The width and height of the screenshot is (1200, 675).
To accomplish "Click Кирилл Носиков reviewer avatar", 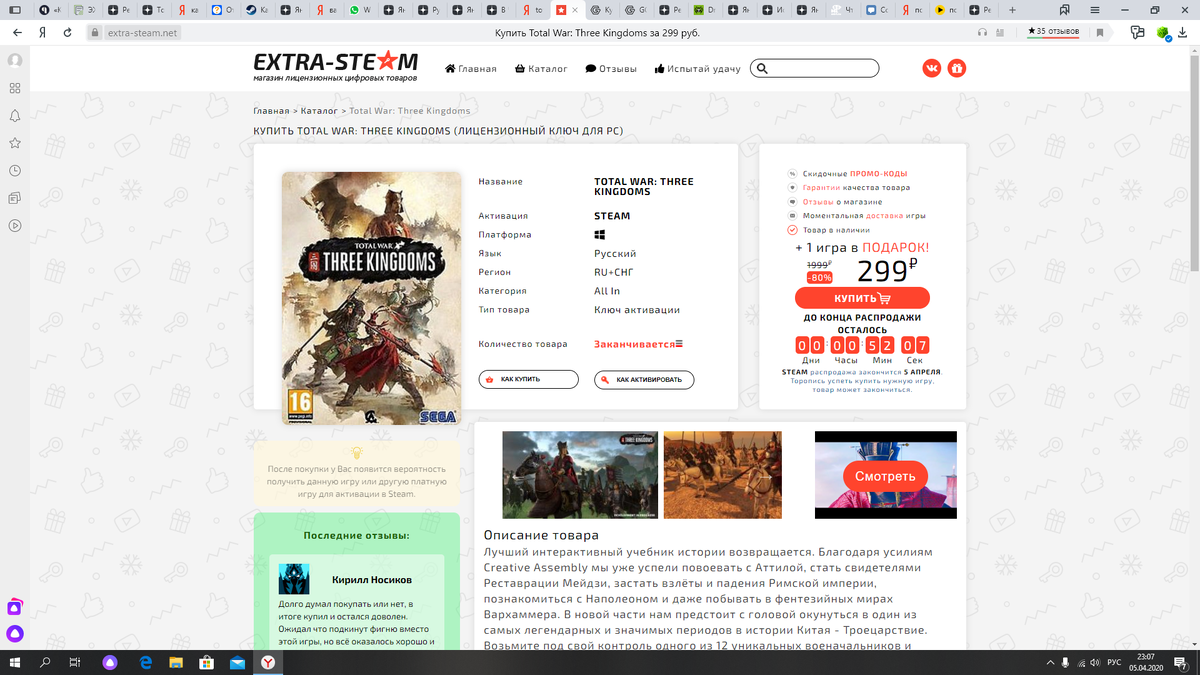I will tap(295, 580).
